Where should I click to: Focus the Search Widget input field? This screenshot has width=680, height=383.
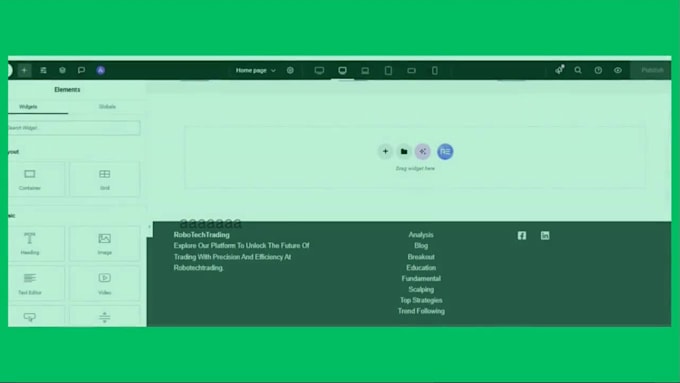pyautogui.click(x=74, y=128)
